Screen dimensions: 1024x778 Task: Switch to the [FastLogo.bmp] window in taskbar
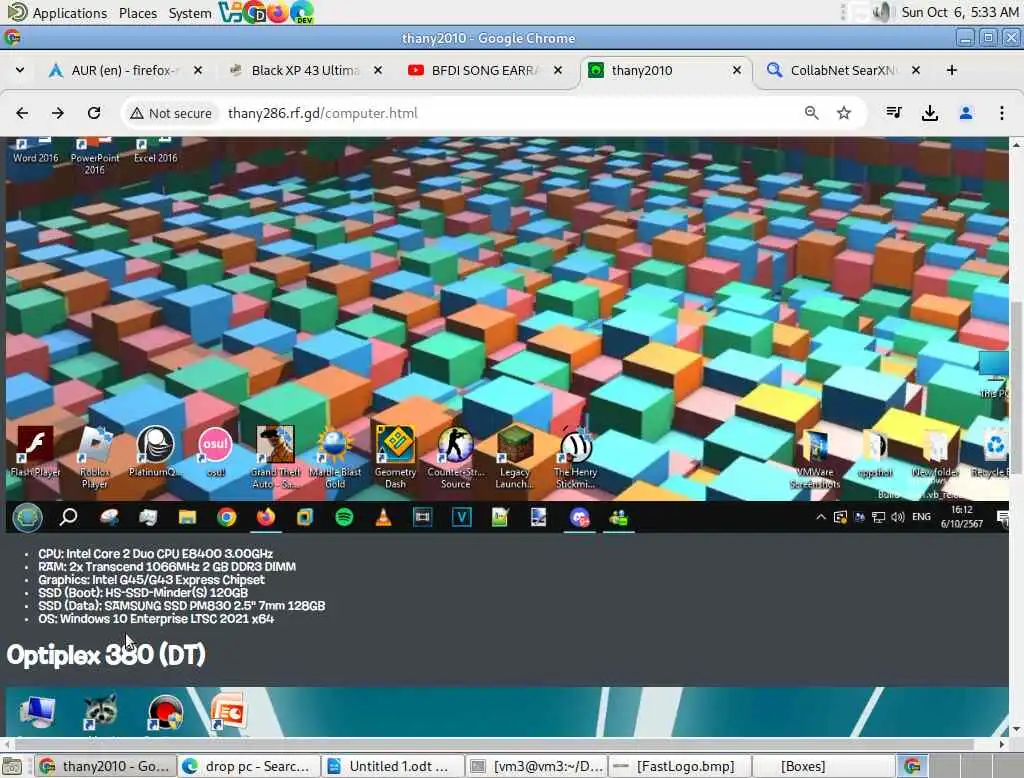680,766
